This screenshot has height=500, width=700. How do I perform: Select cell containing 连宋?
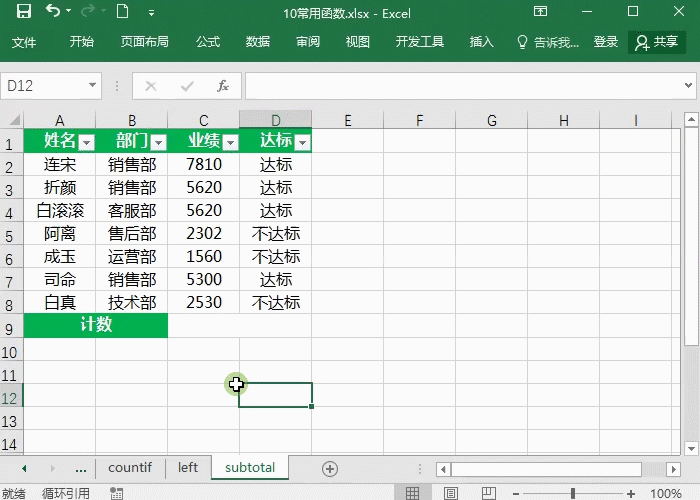point(59,165)
